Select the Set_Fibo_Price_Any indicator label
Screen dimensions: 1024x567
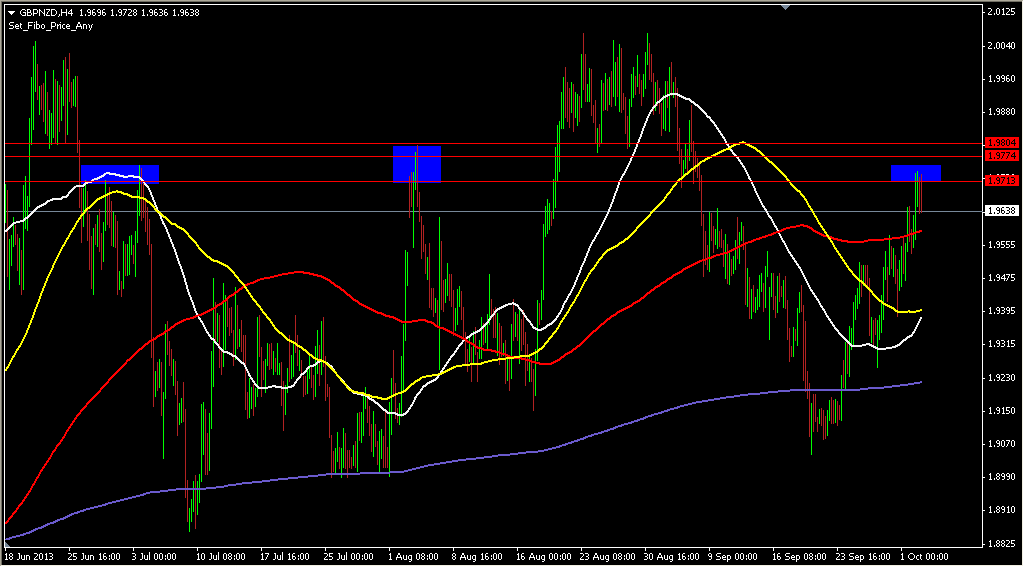point(49,26)
